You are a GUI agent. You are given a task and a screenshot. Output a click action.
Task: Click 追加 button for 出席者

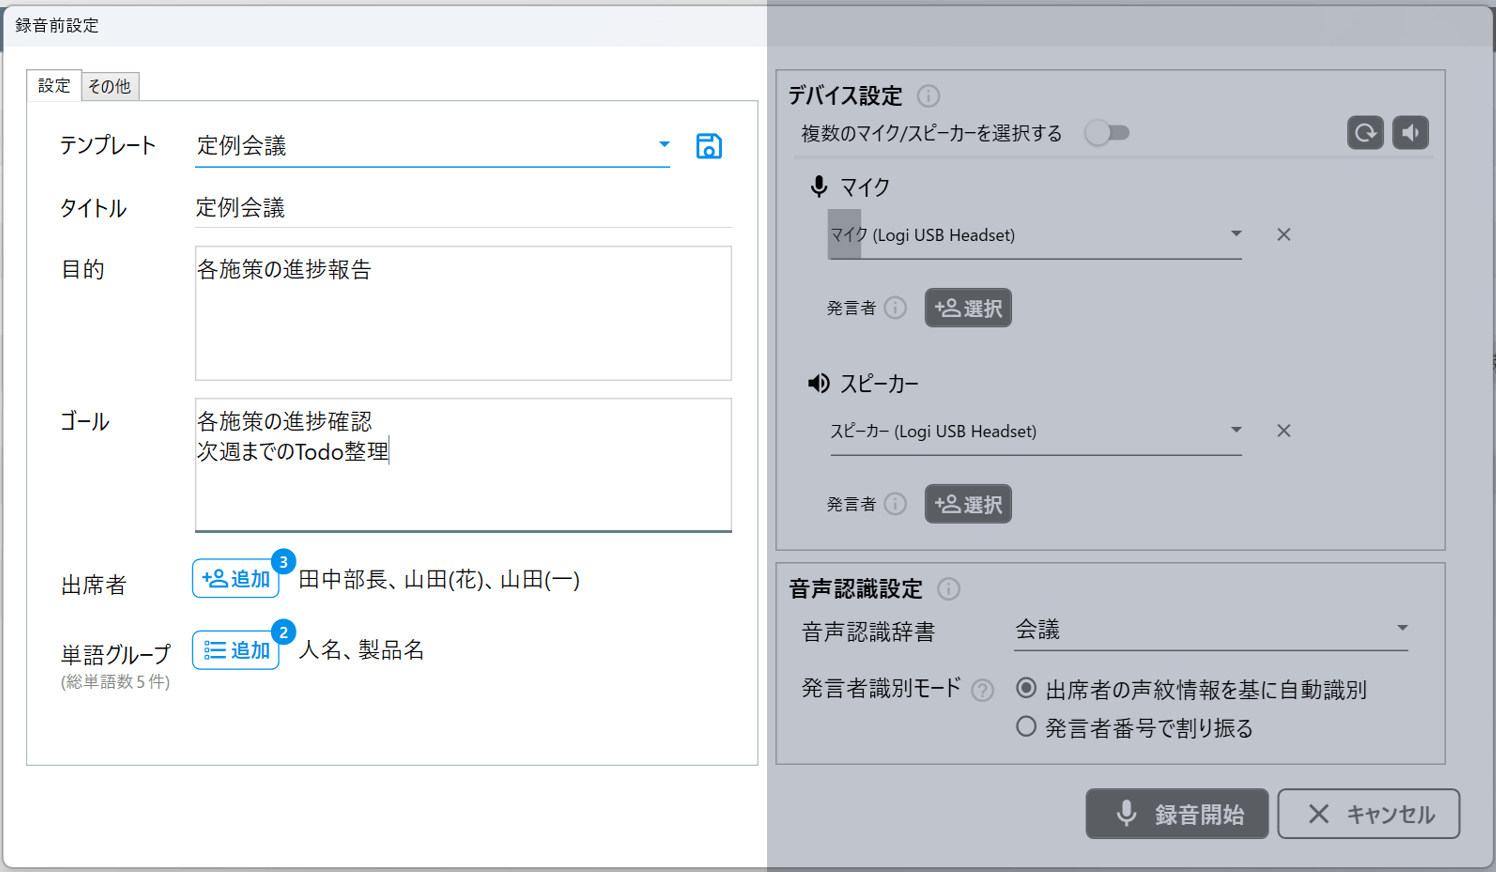pos(236,579)
